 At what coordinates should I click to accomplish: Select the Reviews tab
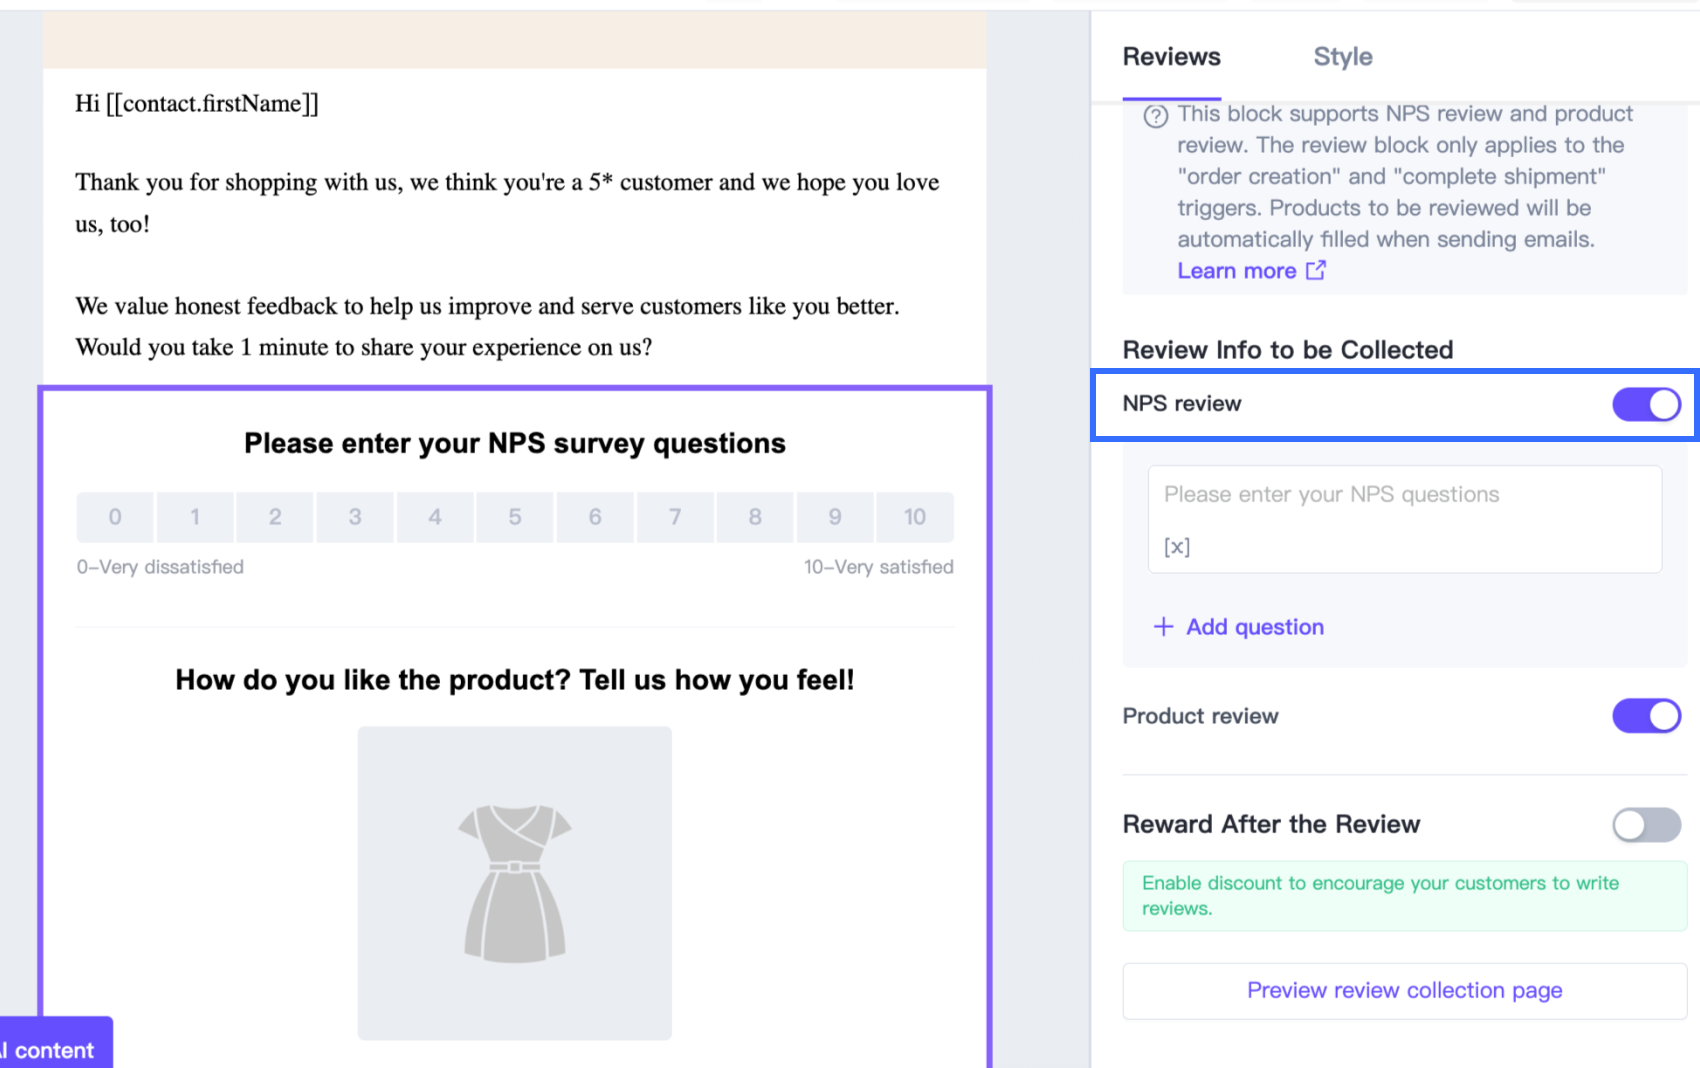point(1171,57)
